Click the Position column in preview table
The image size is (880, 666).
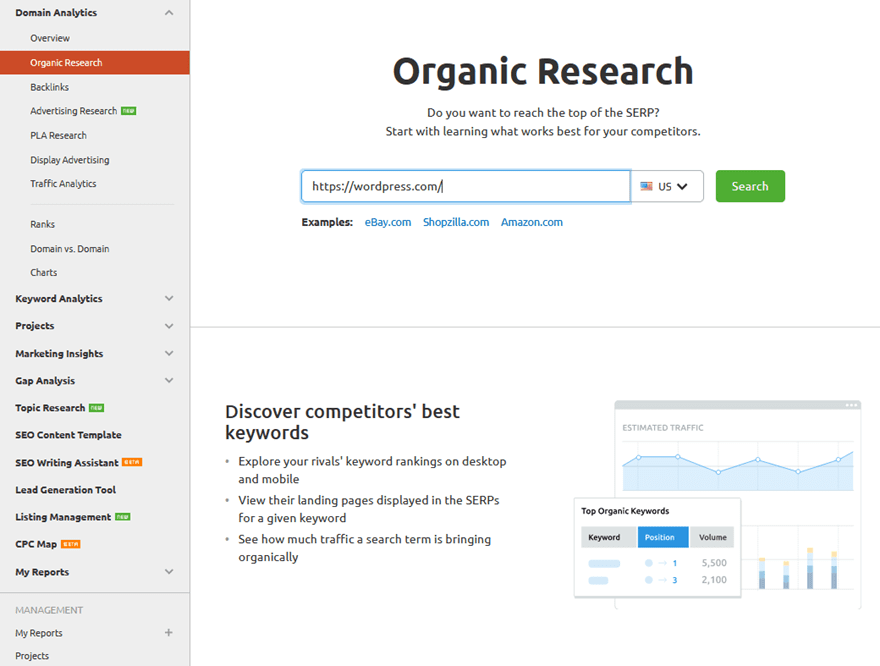[x=662, y=537]
